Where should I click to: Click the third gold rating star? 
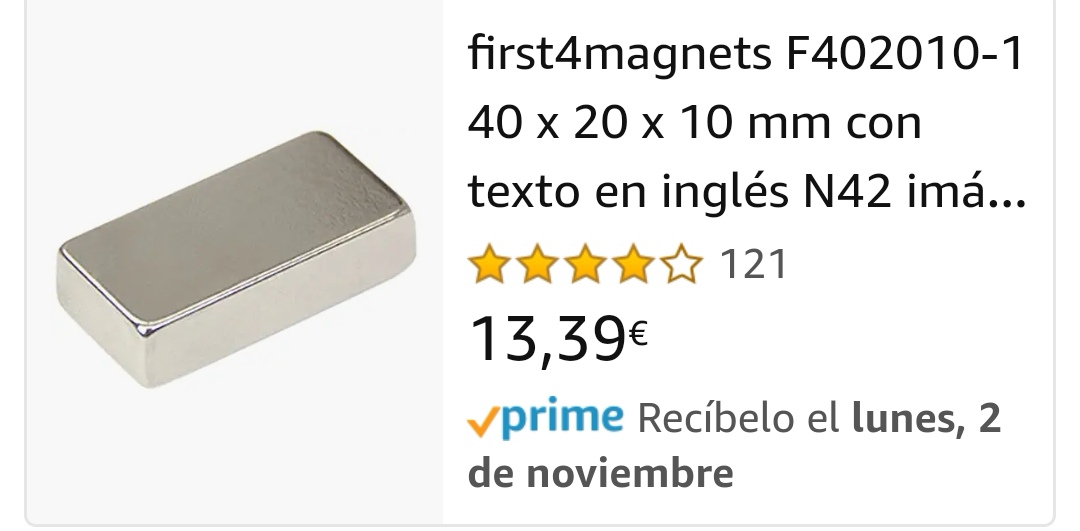(585, 264)
